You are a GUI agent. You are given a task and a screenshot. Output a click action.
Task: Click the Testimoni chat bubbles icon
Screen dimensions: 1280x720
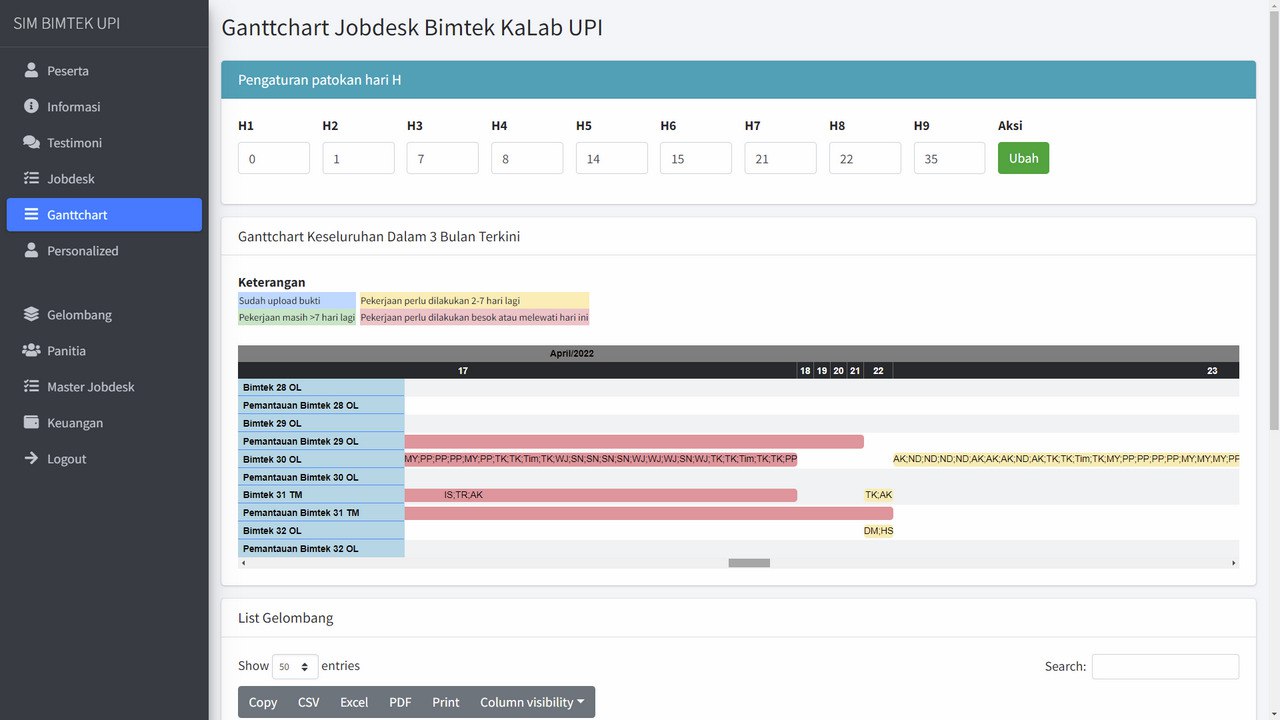31,143
